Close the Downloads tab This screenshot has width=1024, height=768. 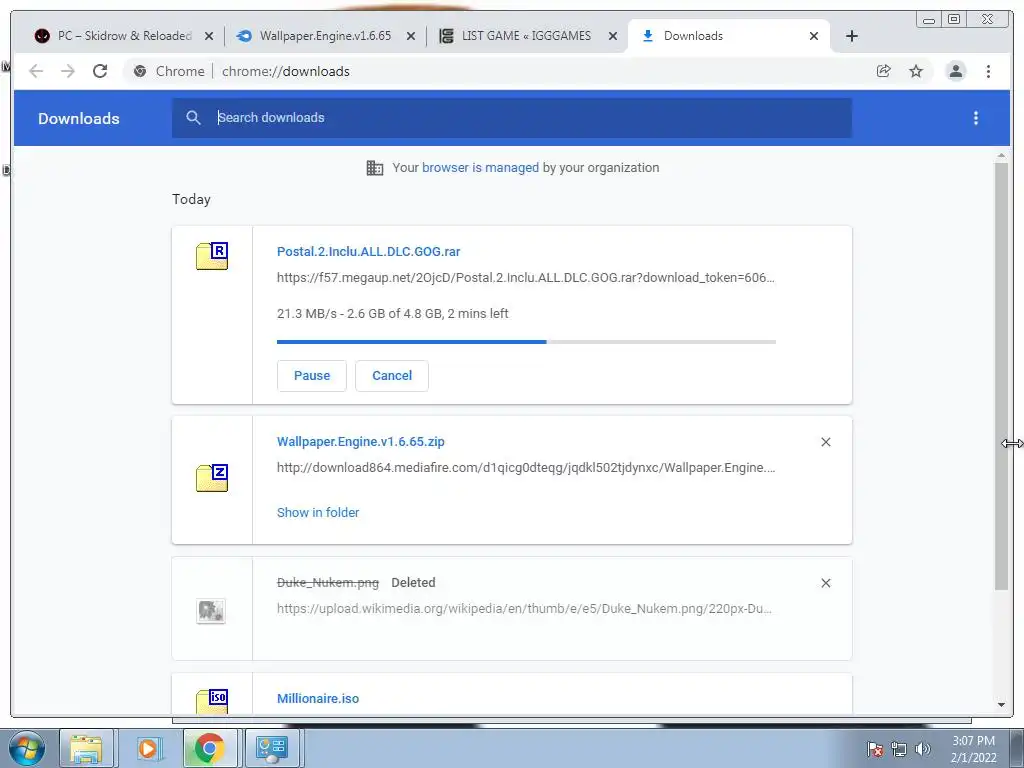[814, 37]
